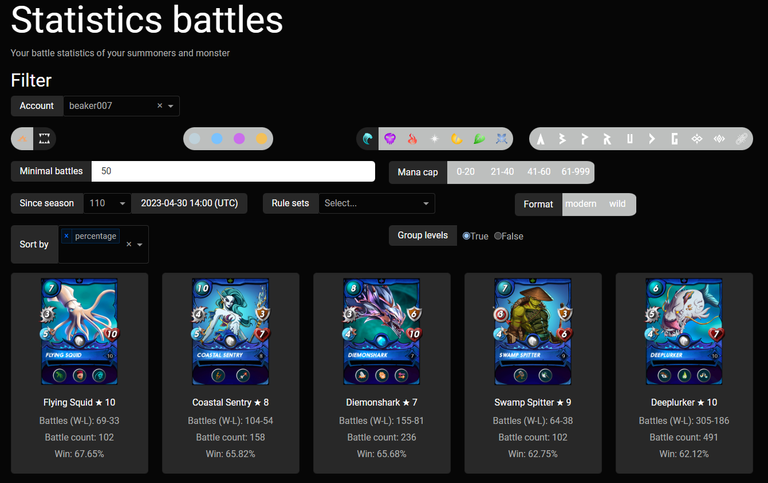Click the Diemonshark ★ 7 title
This screenshot has width=768, height=483.
[382, 403]
